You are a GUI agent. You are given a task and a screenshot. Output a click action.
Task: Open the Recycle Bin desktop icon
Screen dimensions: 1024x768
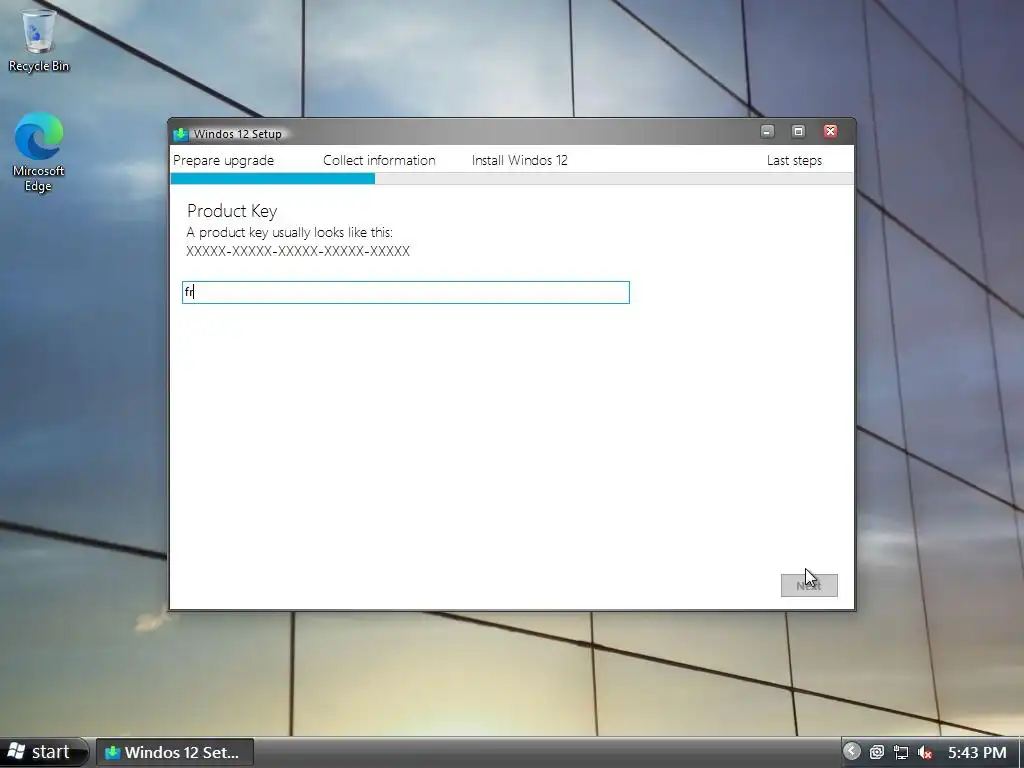point(39,40)
